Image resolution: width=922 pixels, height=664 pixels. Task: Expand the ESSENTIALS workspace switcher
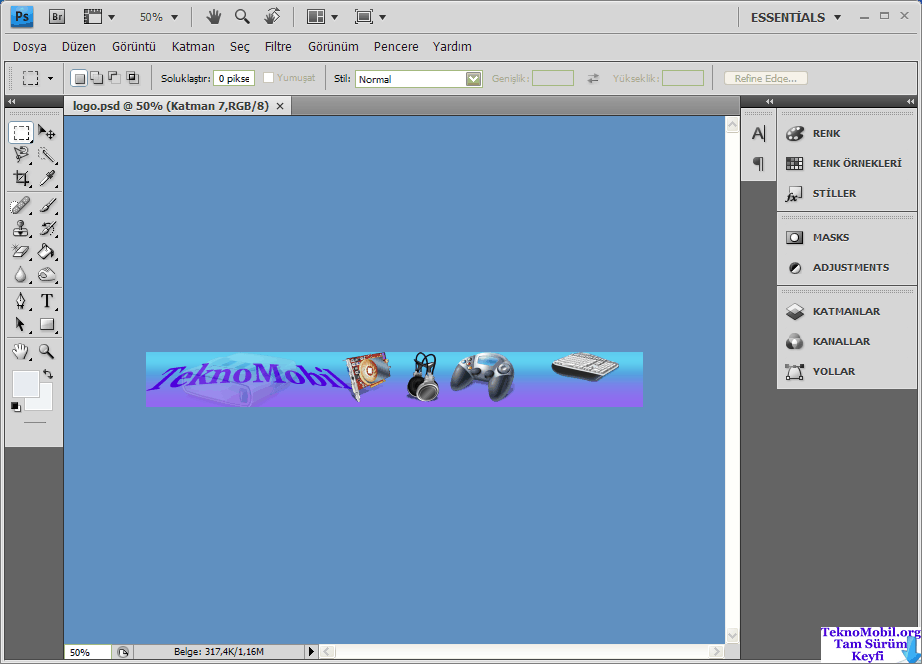[x=796, y=17]
